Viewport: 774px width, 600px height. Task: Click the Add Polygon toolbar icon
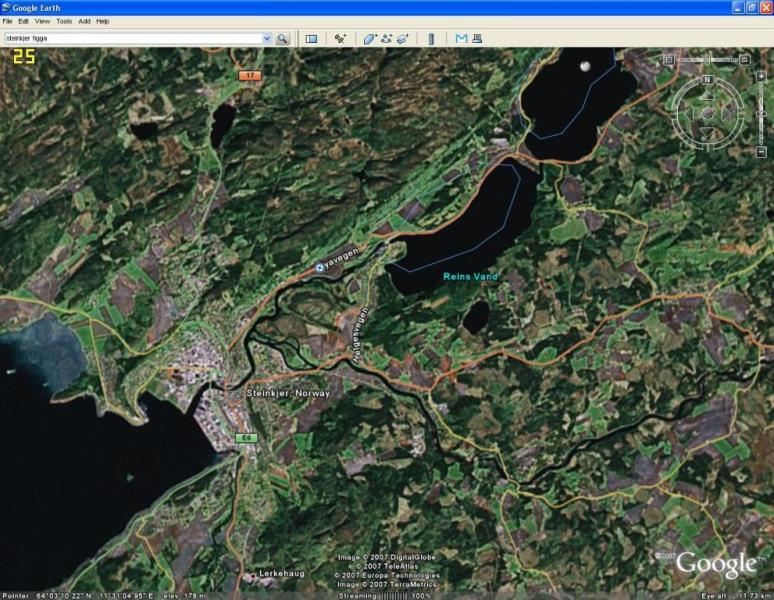pyautogui.click(x=370, y=38)
